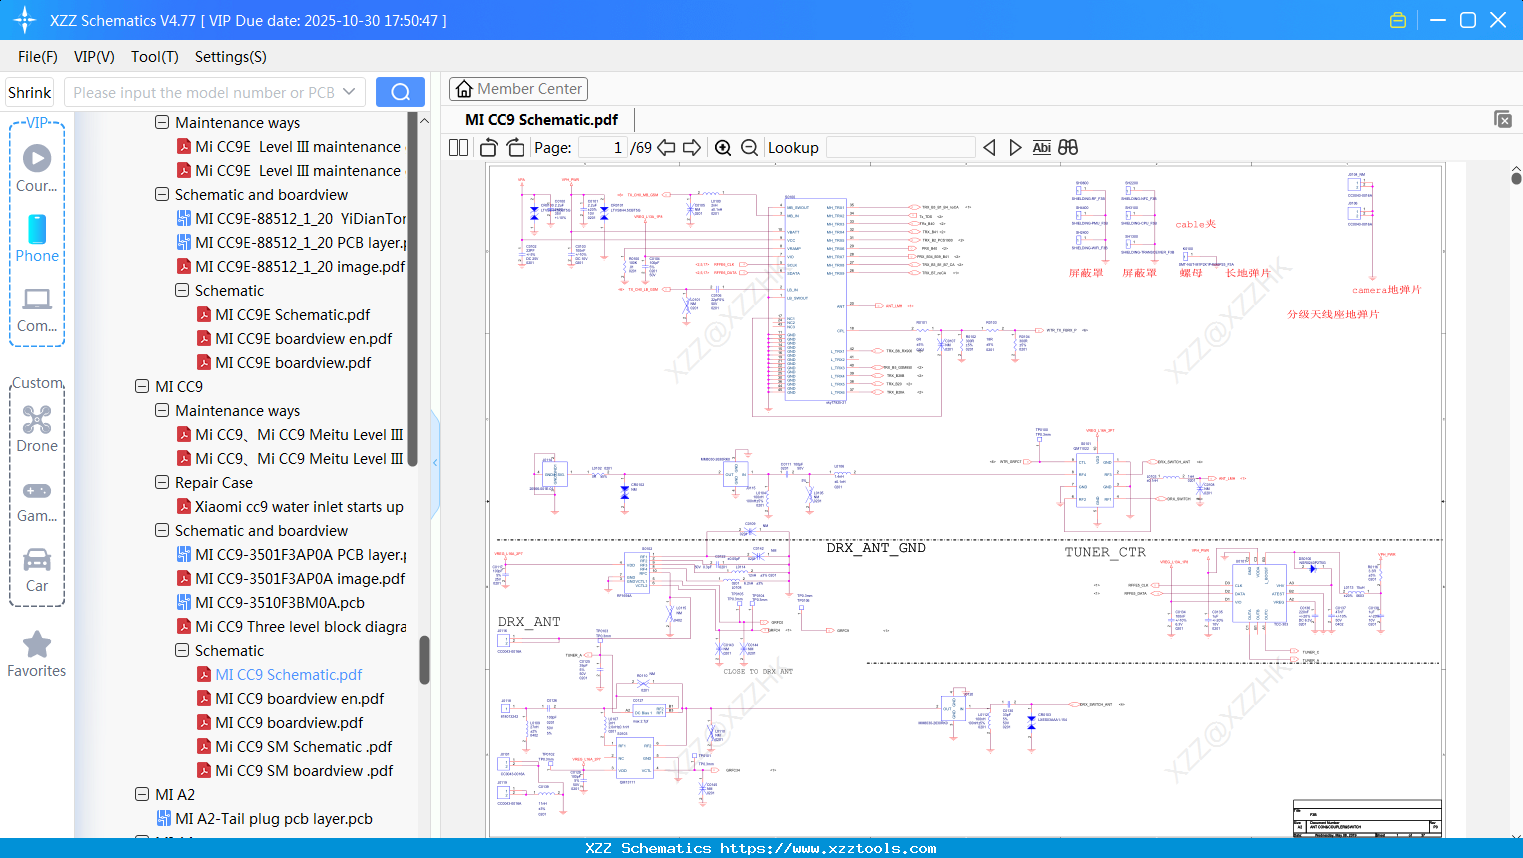Open the binoculars search tool
The image size is (1523, 858).
coord(1067,147)
